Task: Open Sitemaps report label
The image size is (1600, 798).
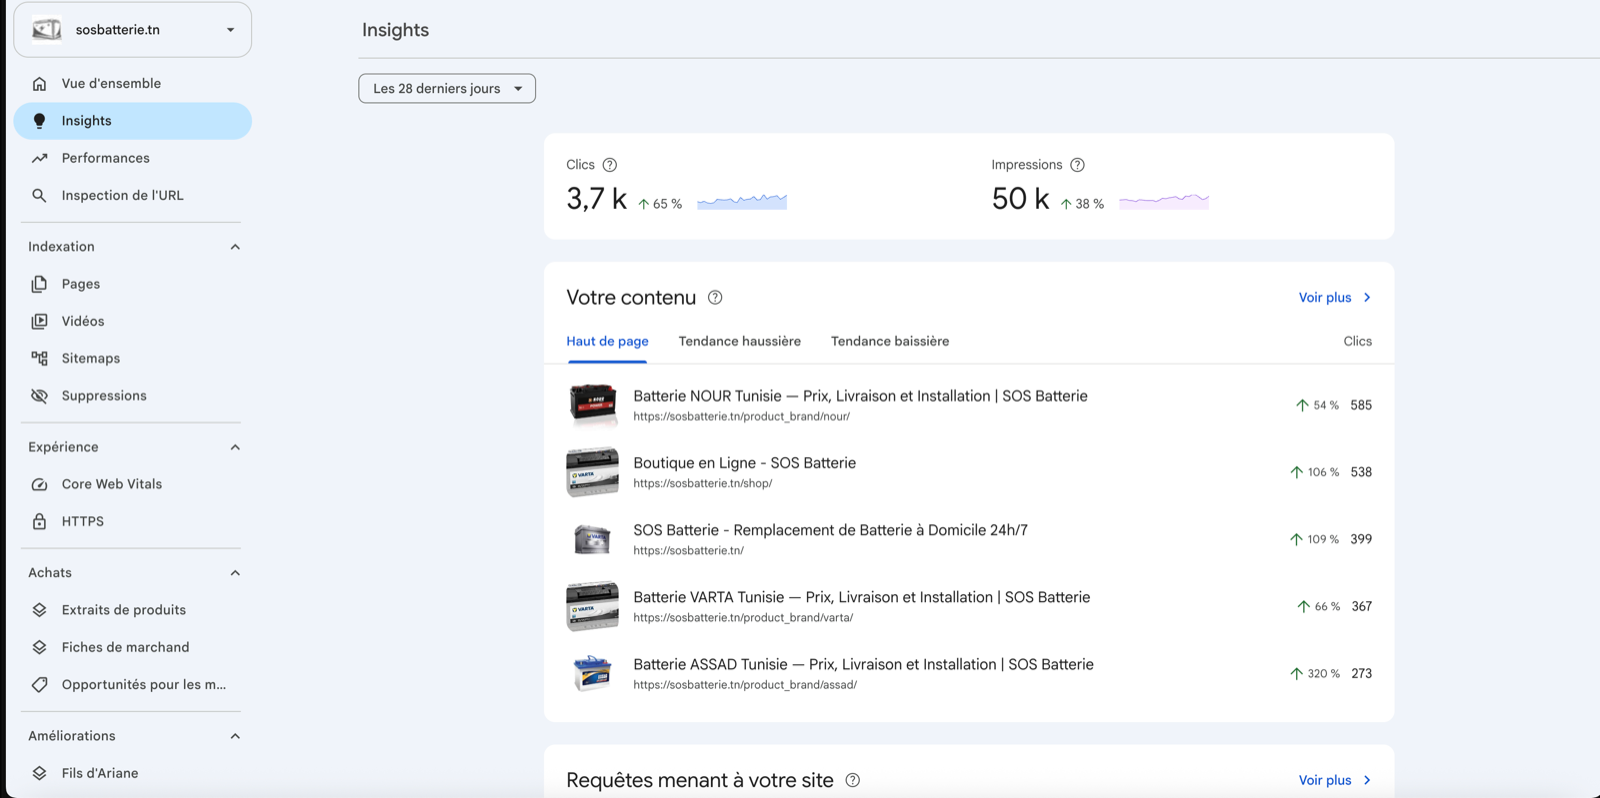Action: (x=90, y=358)
